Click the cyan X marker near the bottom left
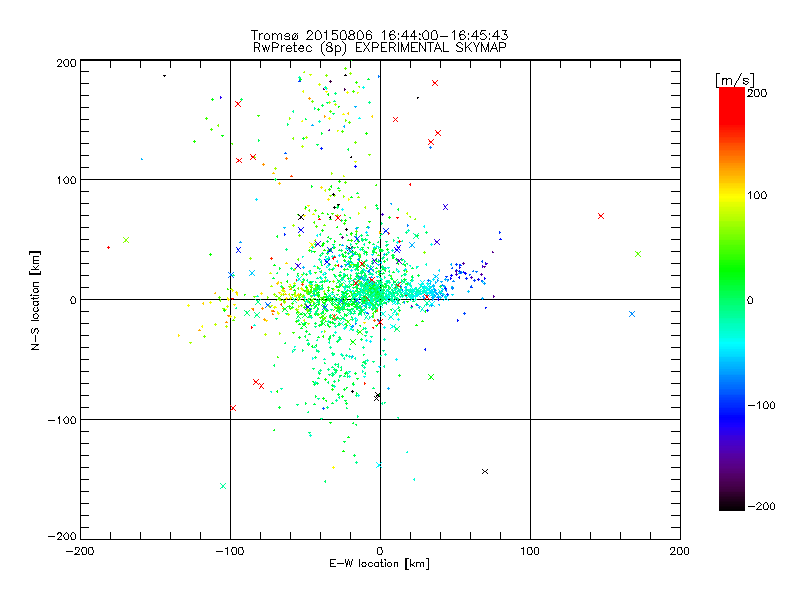Viewport: 800px width, 600px height. [222, 486]
